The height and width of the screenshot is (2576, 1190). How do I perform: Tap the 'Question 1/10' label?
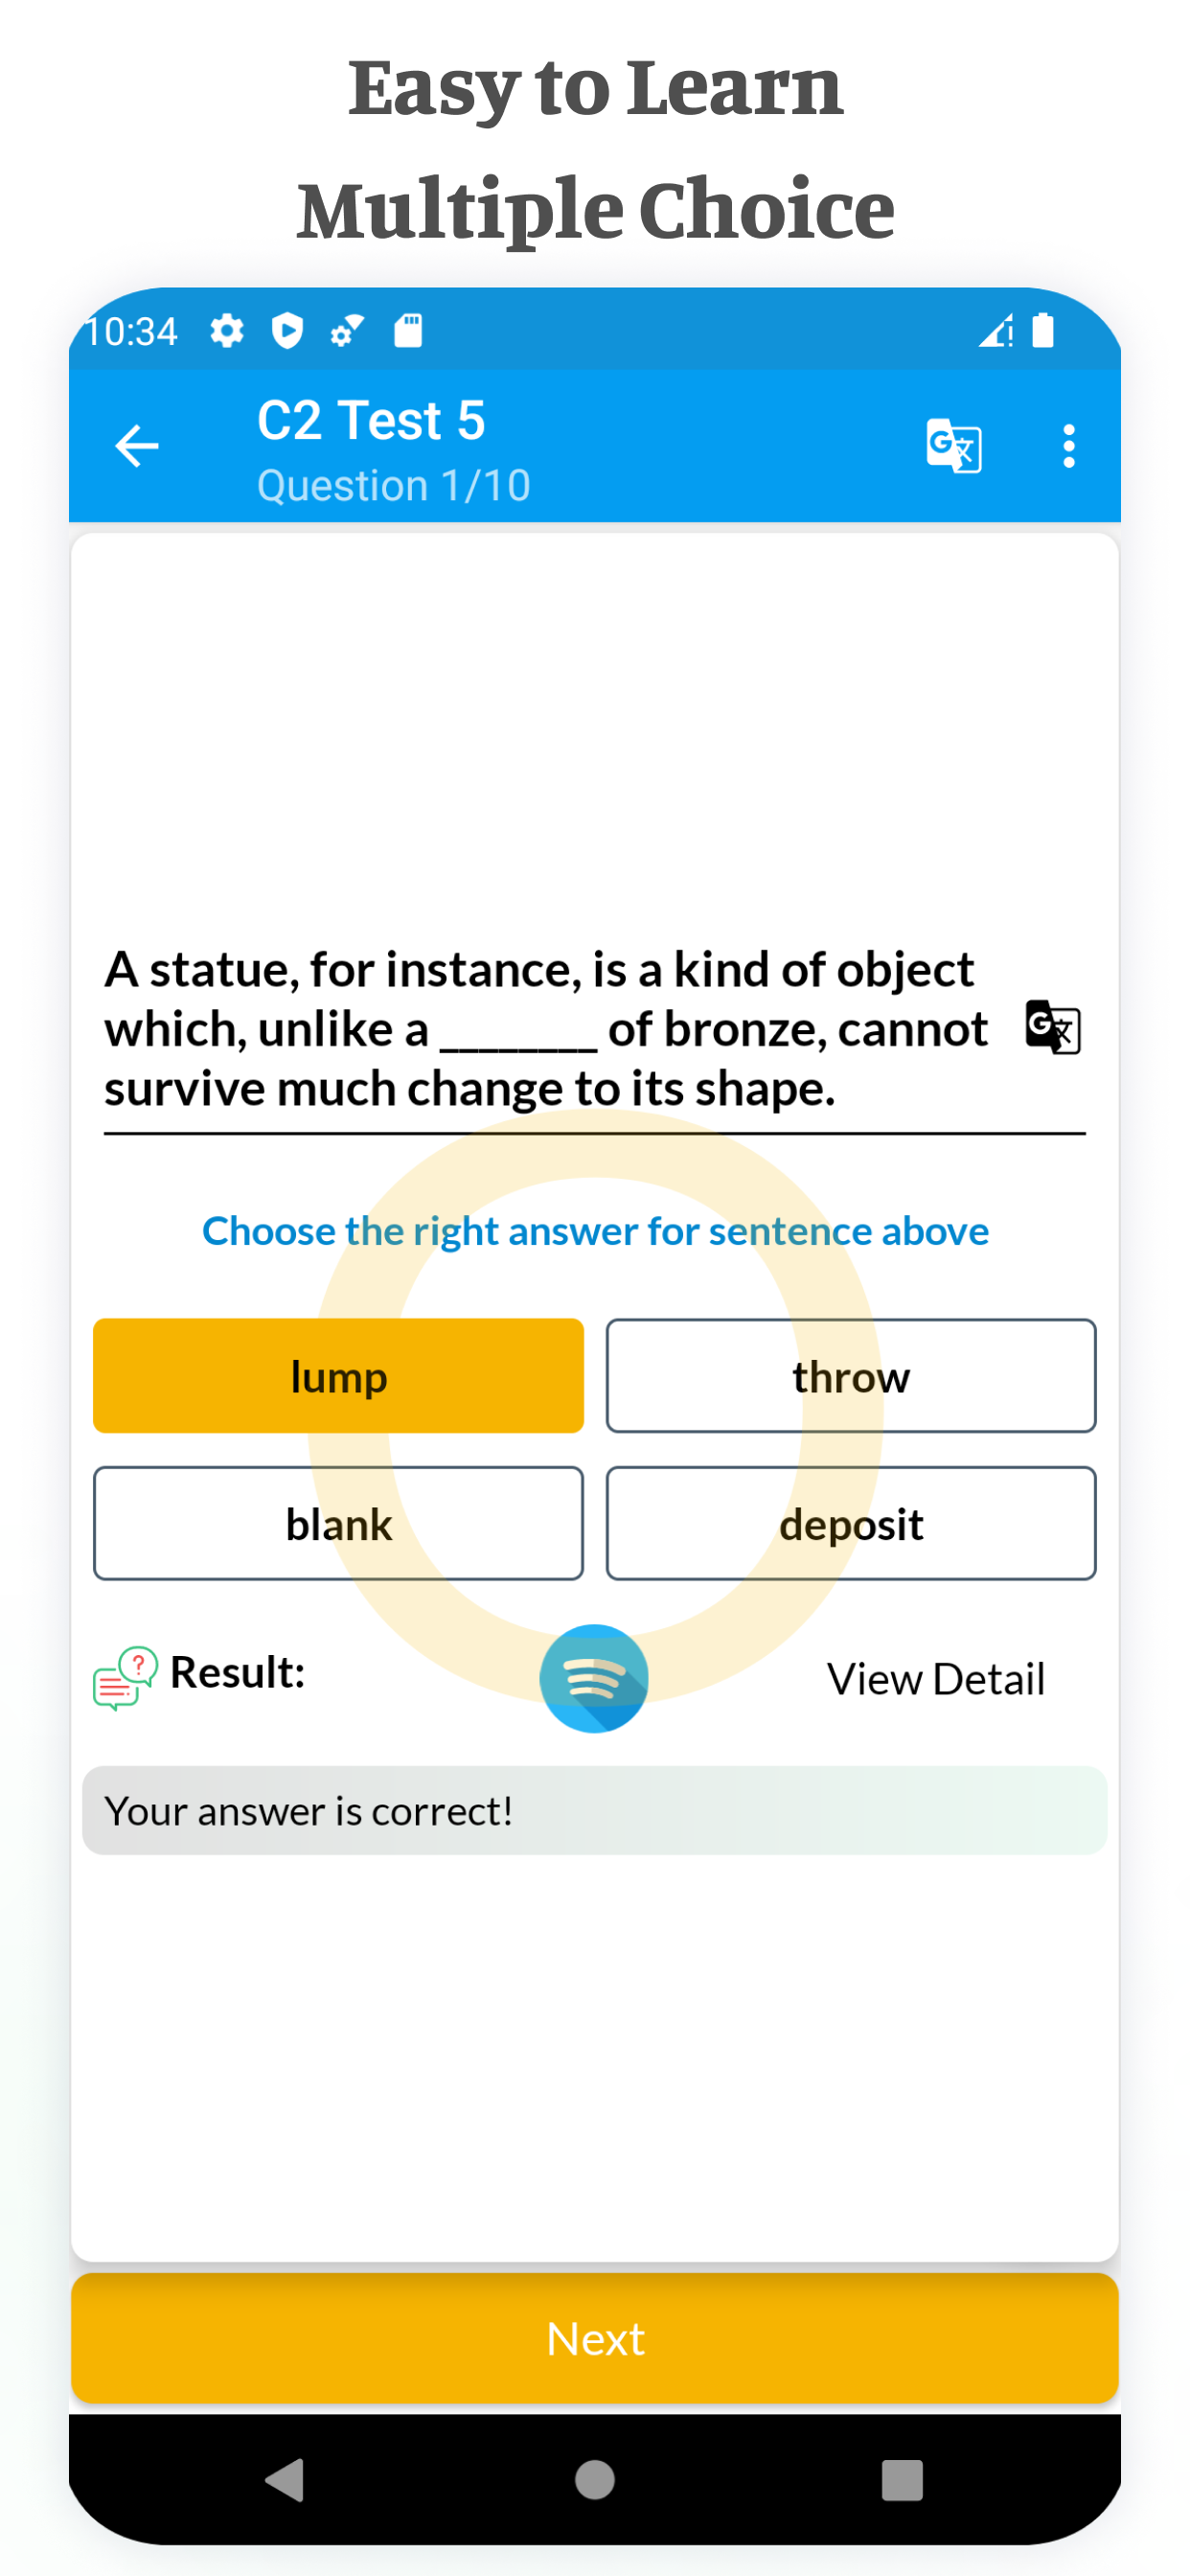pos(394,484)
